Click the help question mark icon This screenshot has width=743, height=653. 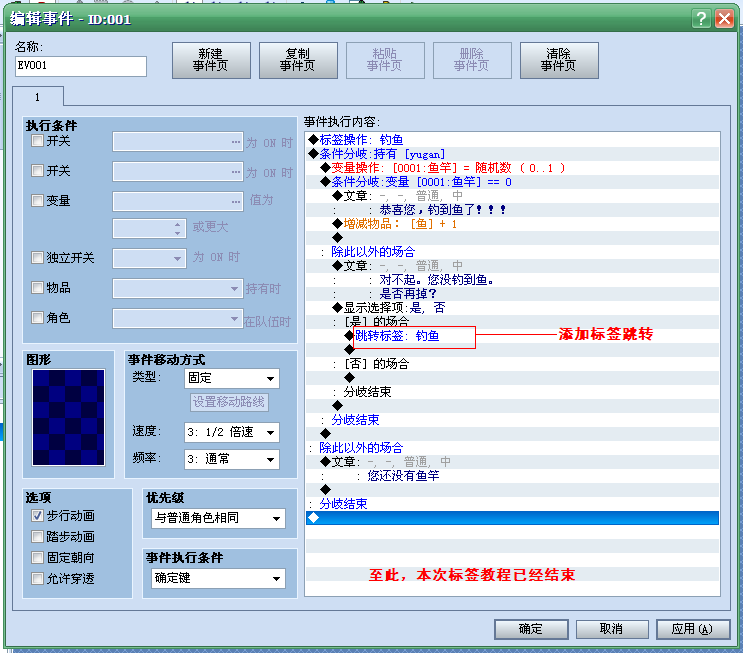pos(701,18)
